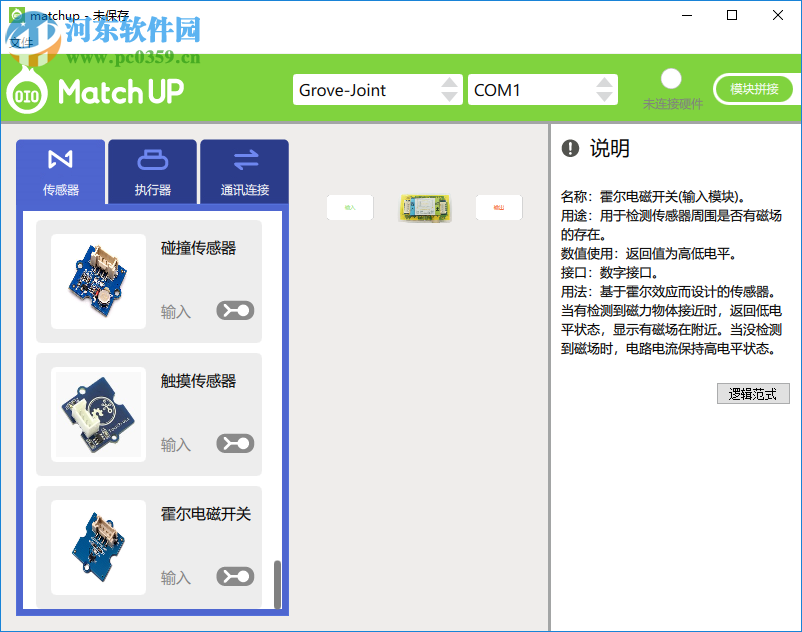
Task: Select the Grove module image on the canvas
Action: point(425,208)
